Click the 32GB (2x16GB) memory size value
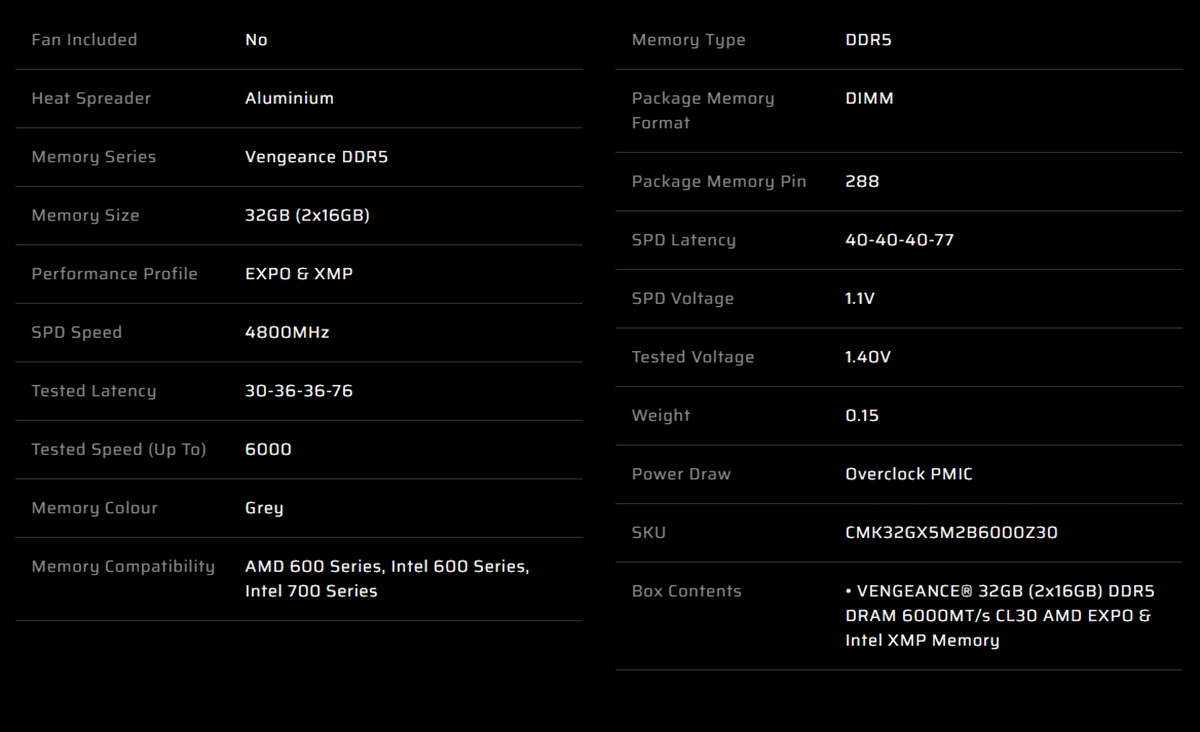Viewport: 1200px width, 732px height. [x=307, y=215]
